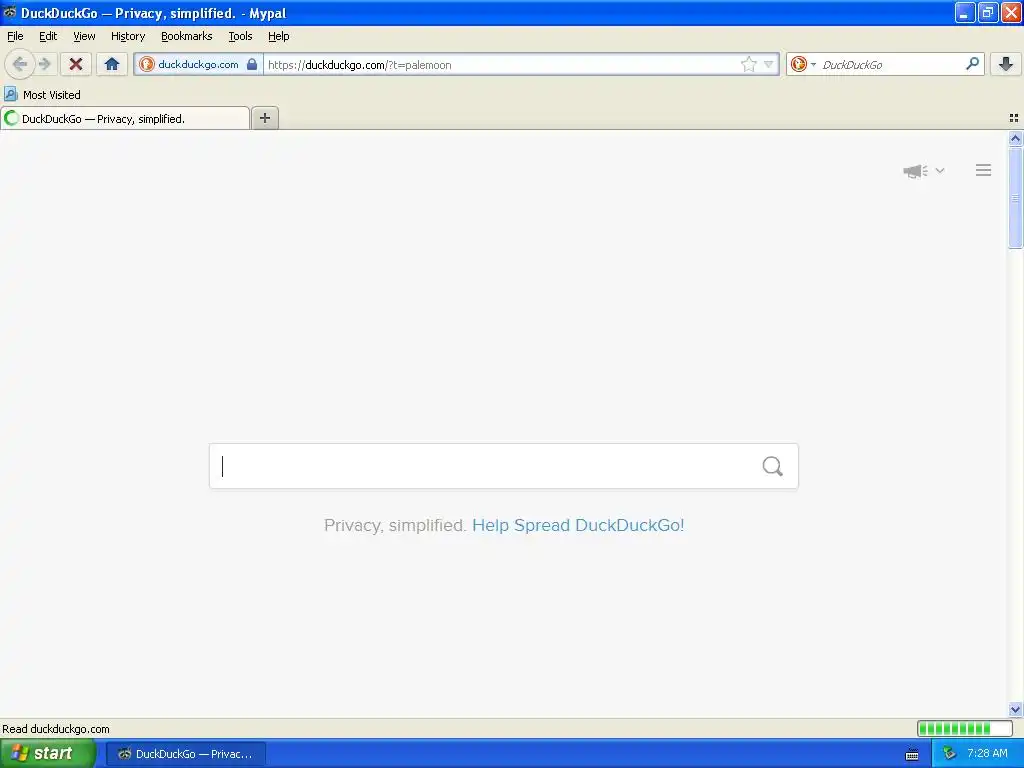Open the Downloads arrow button

1006,64
